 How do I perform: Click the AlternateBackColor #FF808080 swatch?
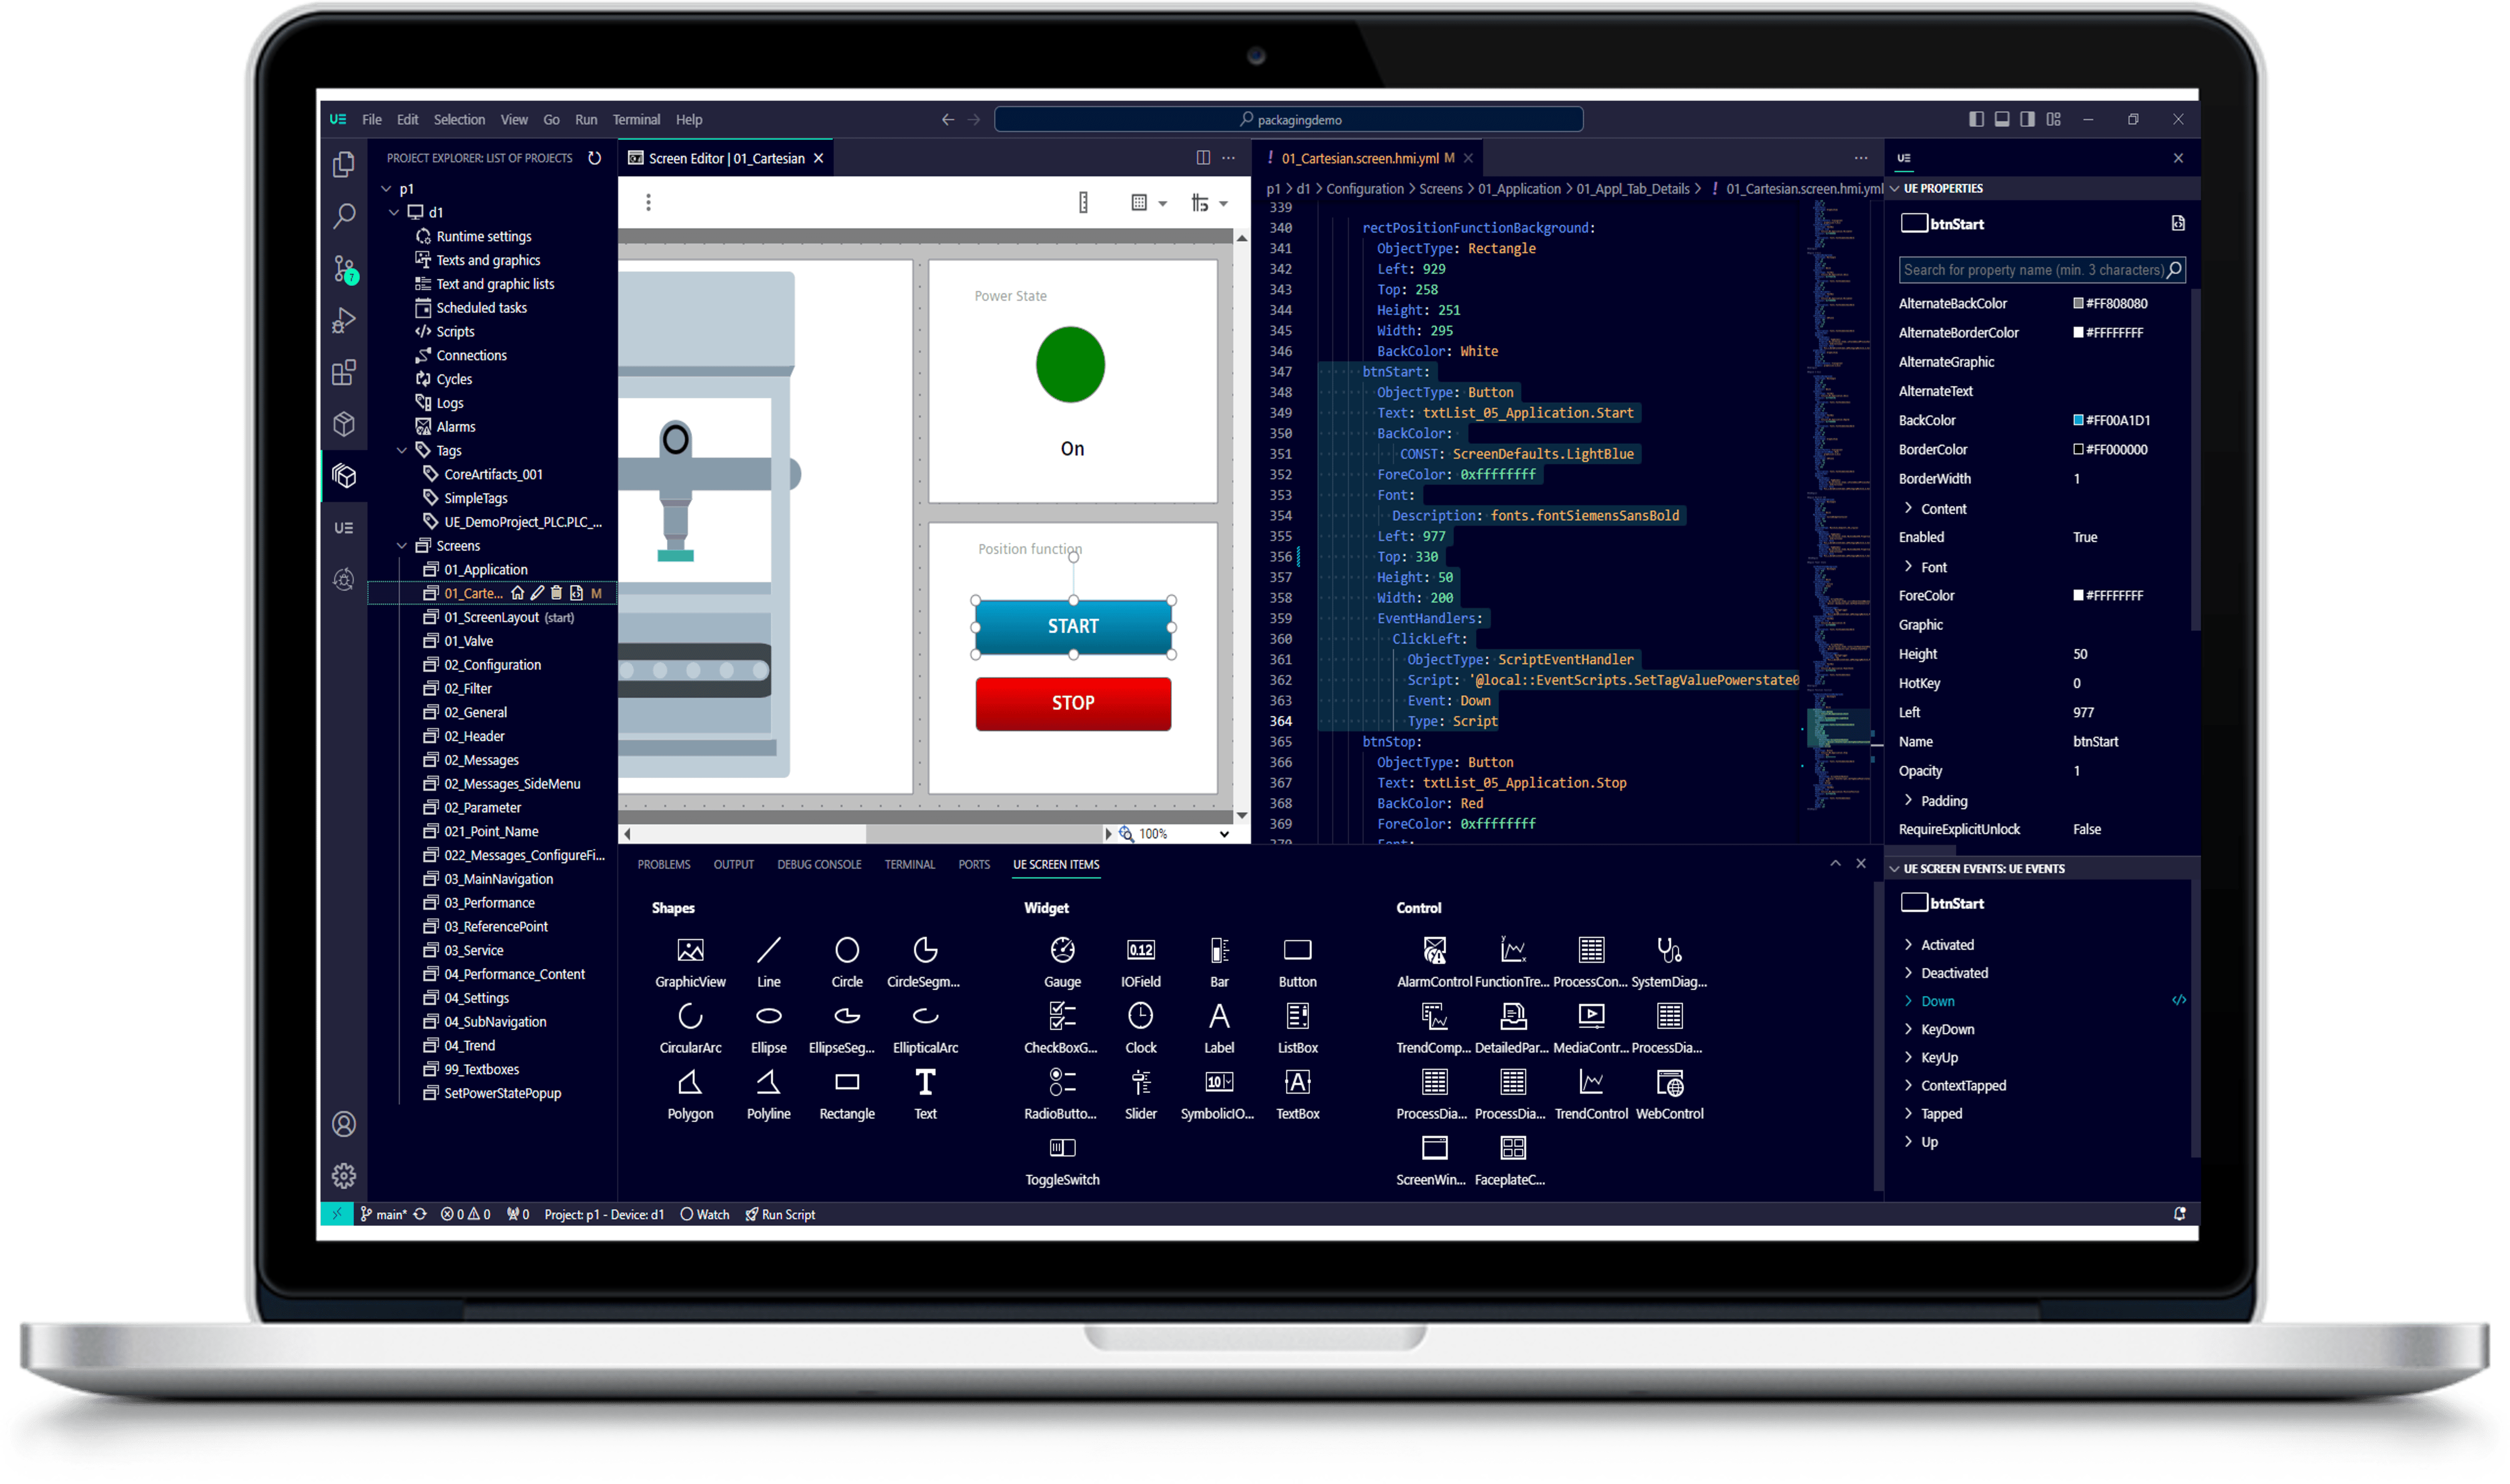tap(2079, 304)
